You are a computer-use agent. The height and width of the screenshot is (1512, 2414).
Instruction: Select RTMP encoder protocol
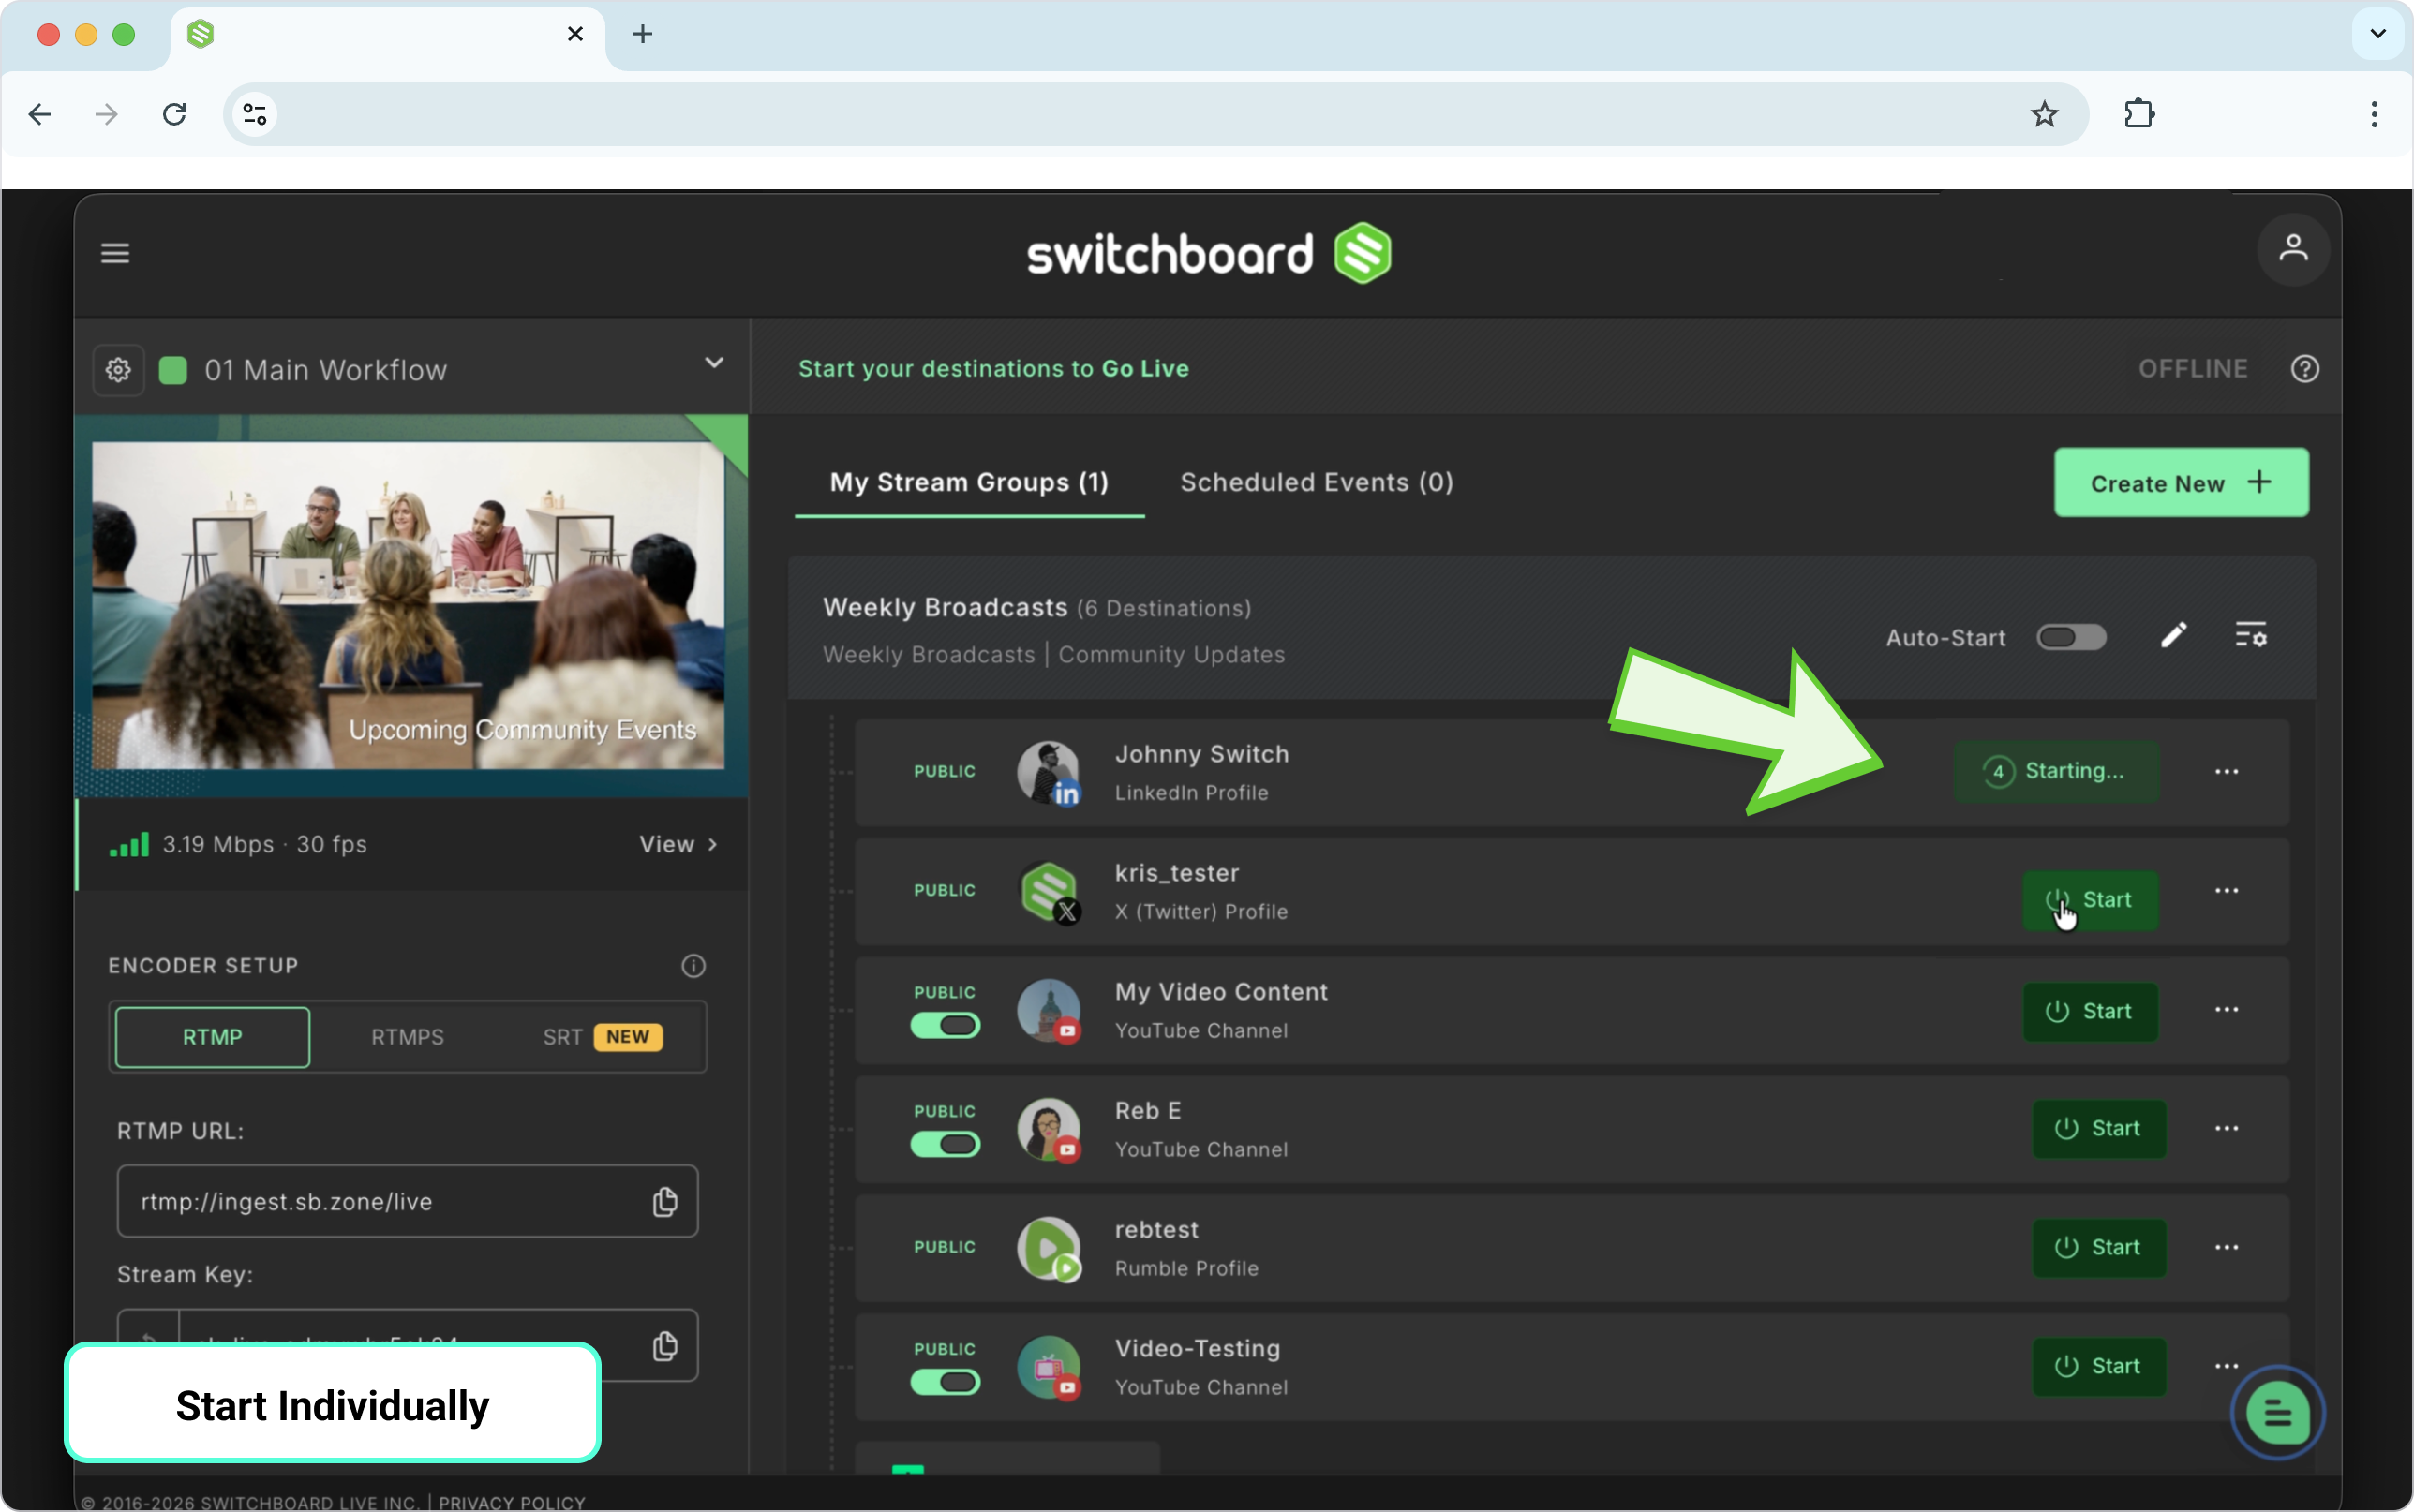point(212,1037)
